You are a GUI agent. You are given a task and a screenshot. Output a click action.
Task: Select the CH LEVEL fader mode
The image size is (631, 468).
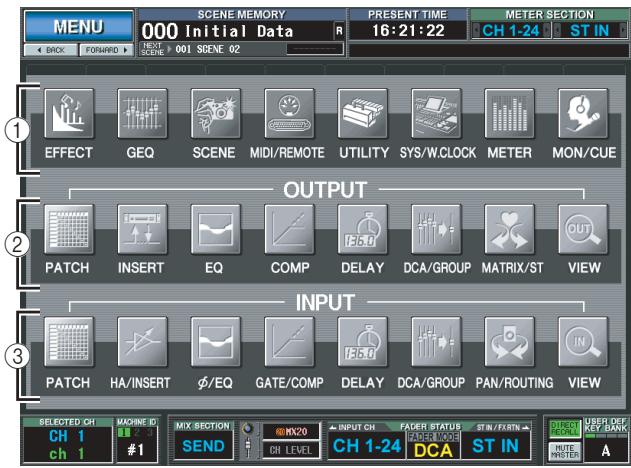point(291,450)
